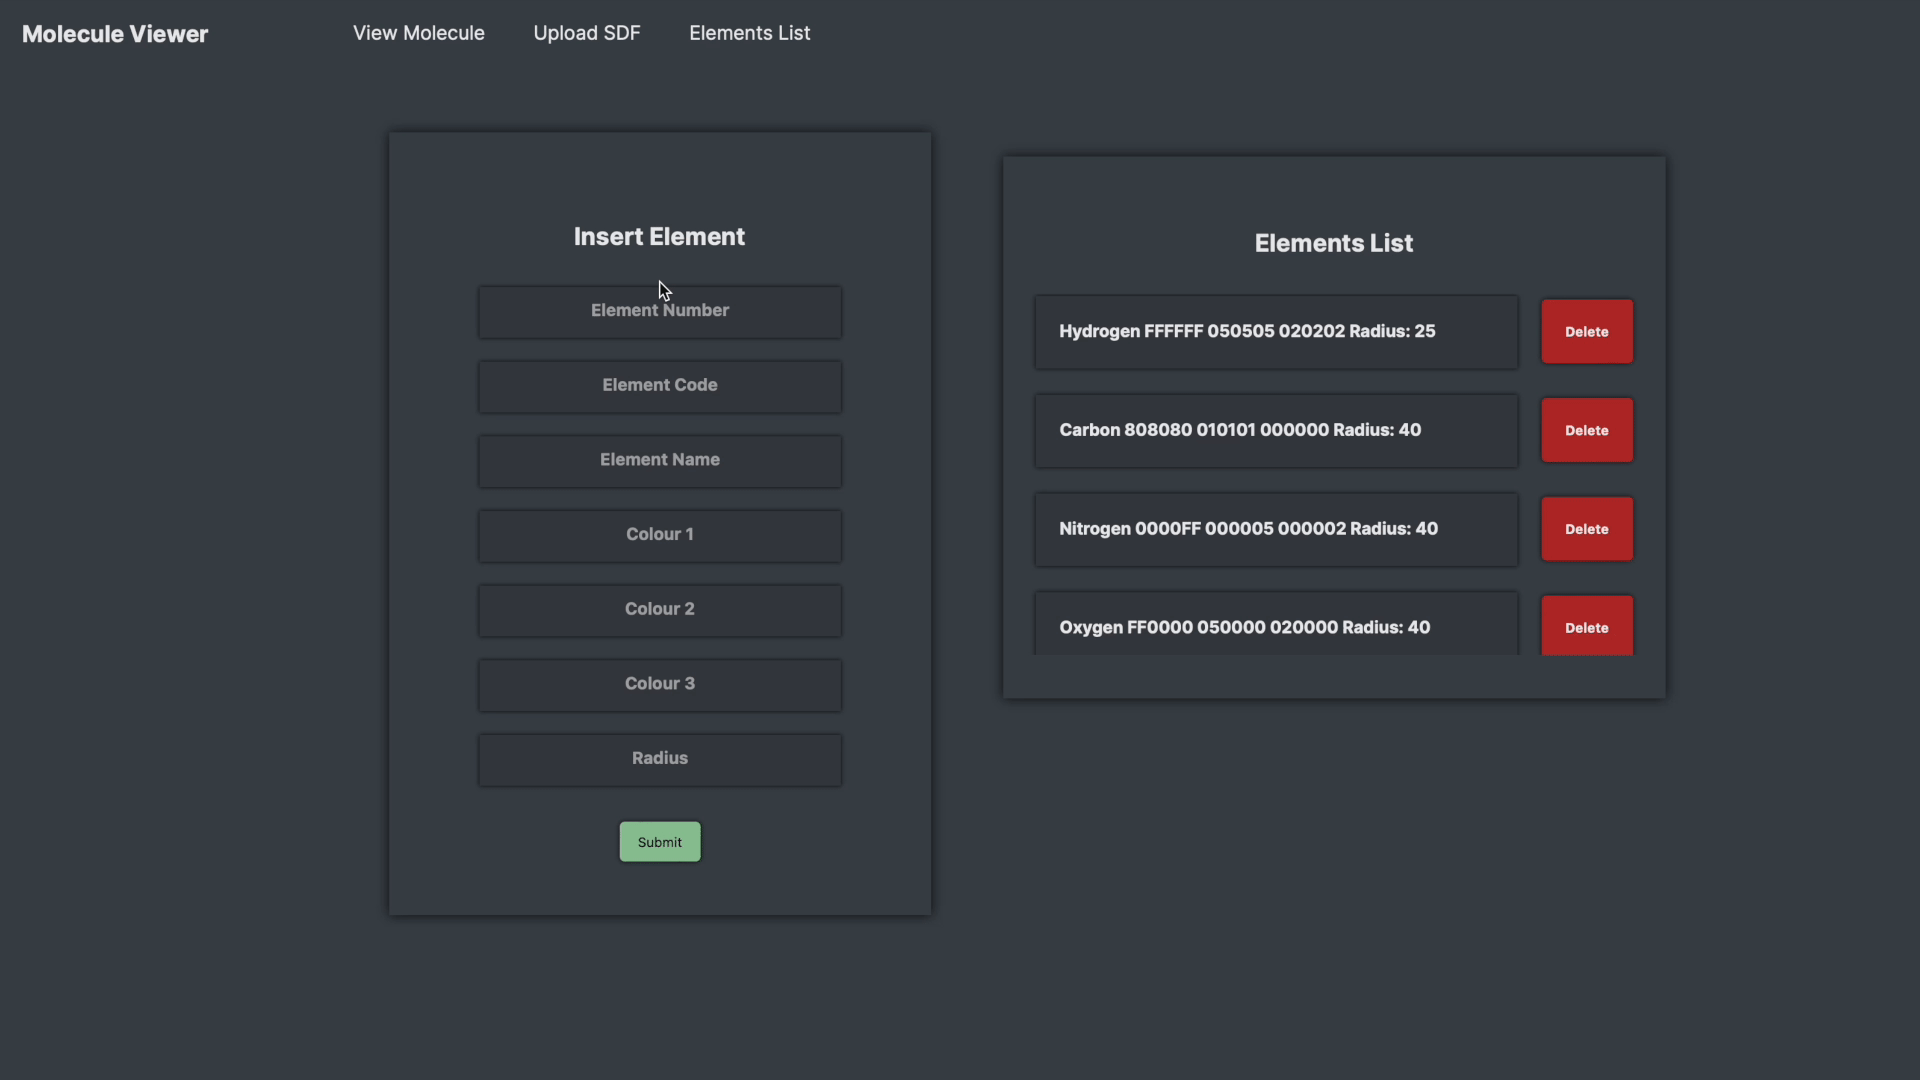This screenshot has height=1080, width=1920.
Task: Select the Hydrogen FFFFFF row text
Action: tap(1247, 331)
